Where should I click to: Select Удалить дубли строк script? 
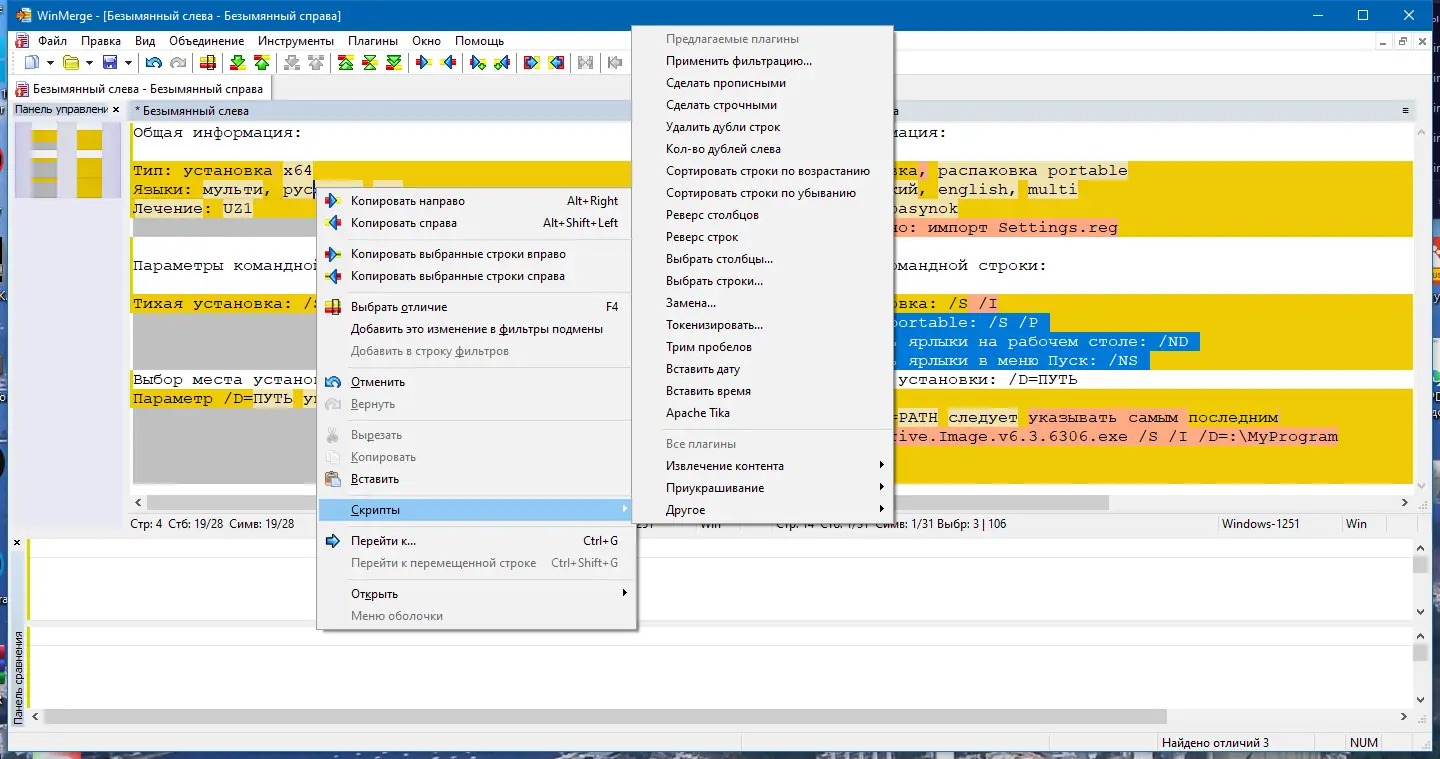pos(763,127)
